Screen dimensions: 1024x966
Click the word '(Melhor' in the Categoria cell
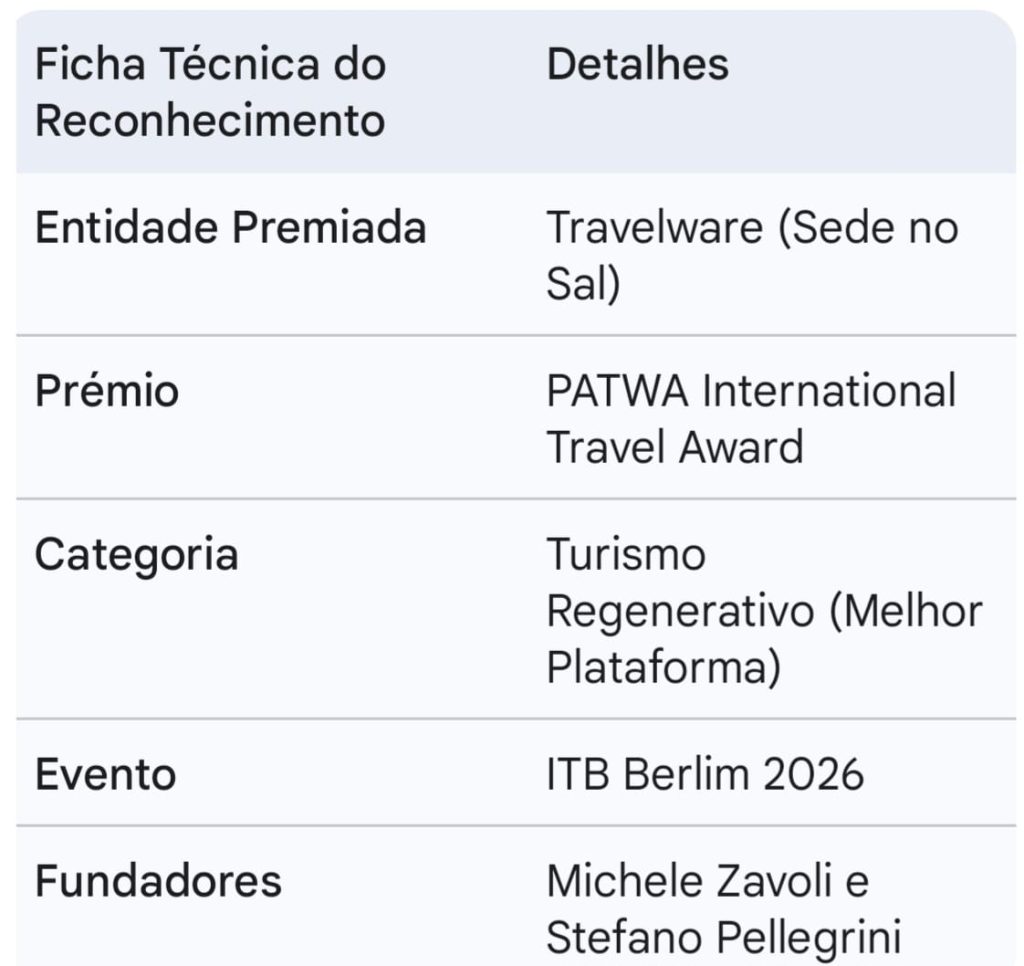(x=906, y=611)
